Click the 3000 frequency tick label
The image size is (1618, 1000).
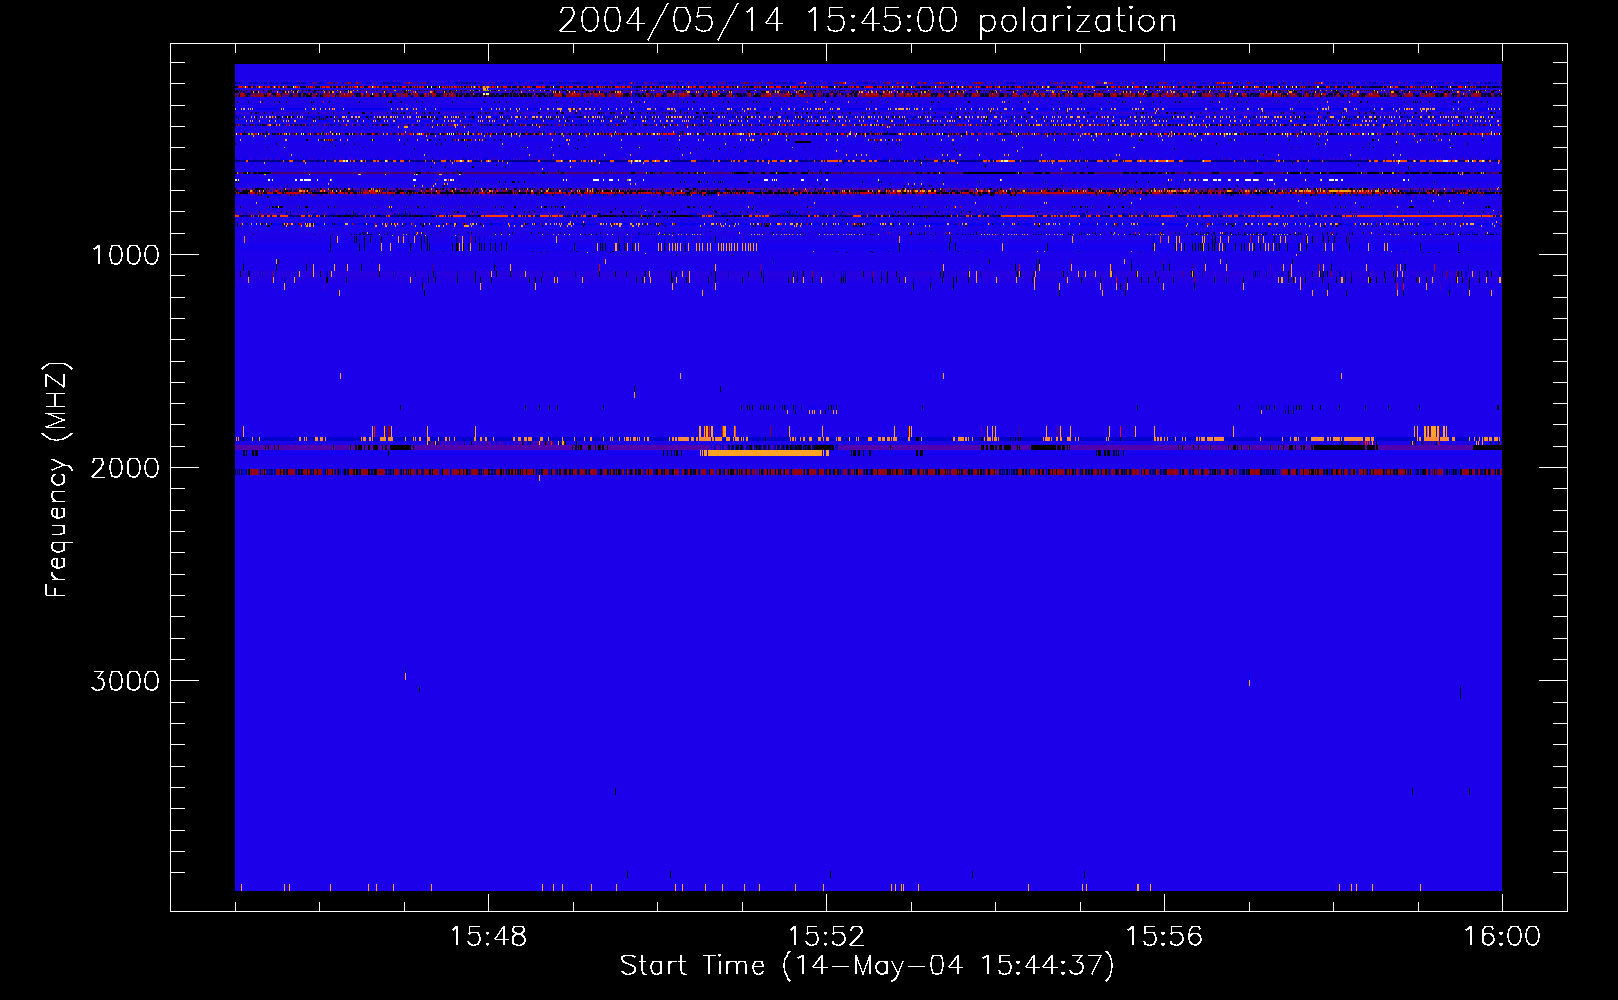point(125,681)
